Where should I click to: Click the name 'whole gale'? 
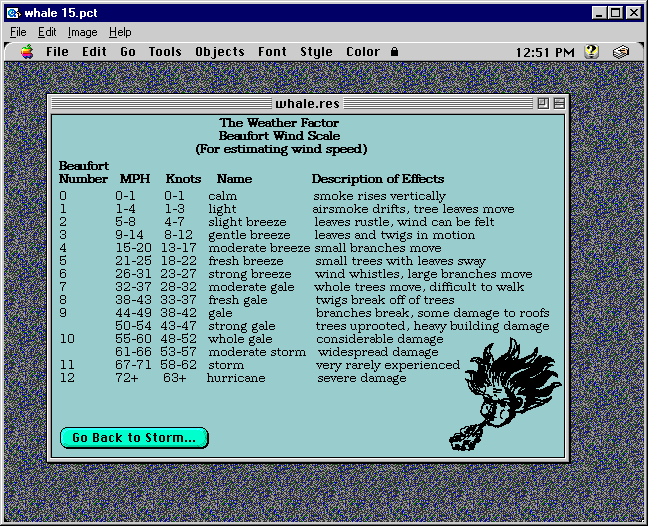[x=240, y=339]
